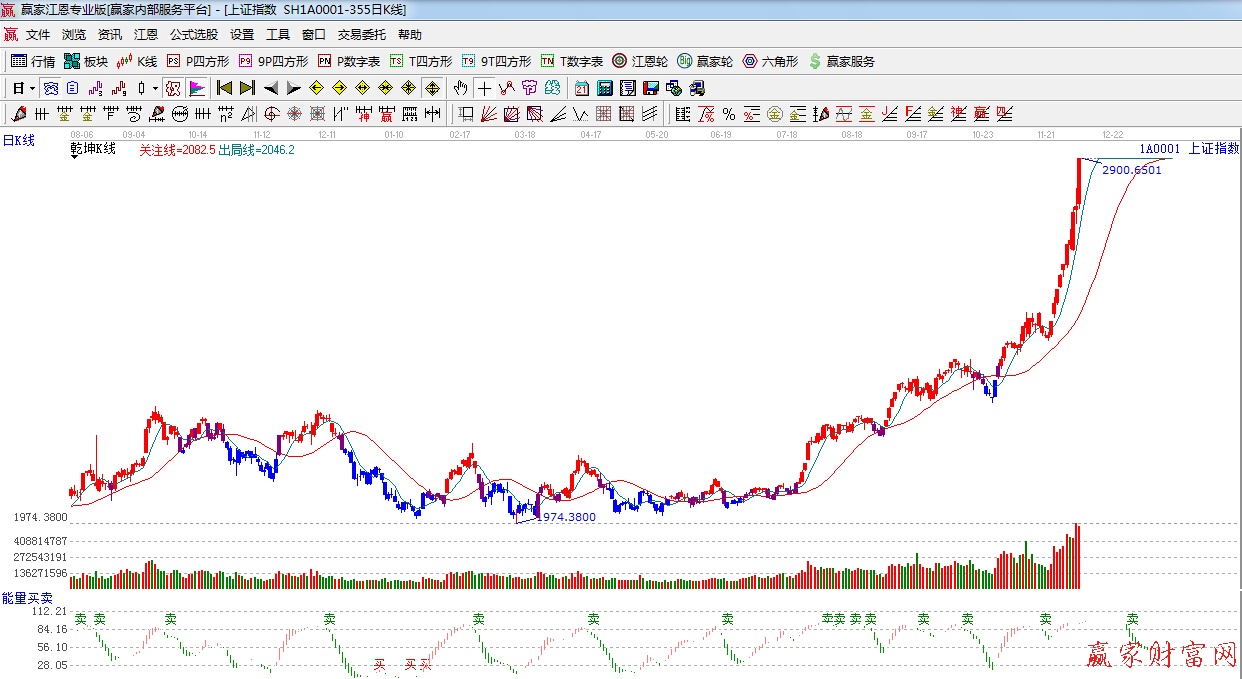The image size is (1242, 679).
Task: Toggle the pink flag indicator button
Action: [x=196, y=88]
